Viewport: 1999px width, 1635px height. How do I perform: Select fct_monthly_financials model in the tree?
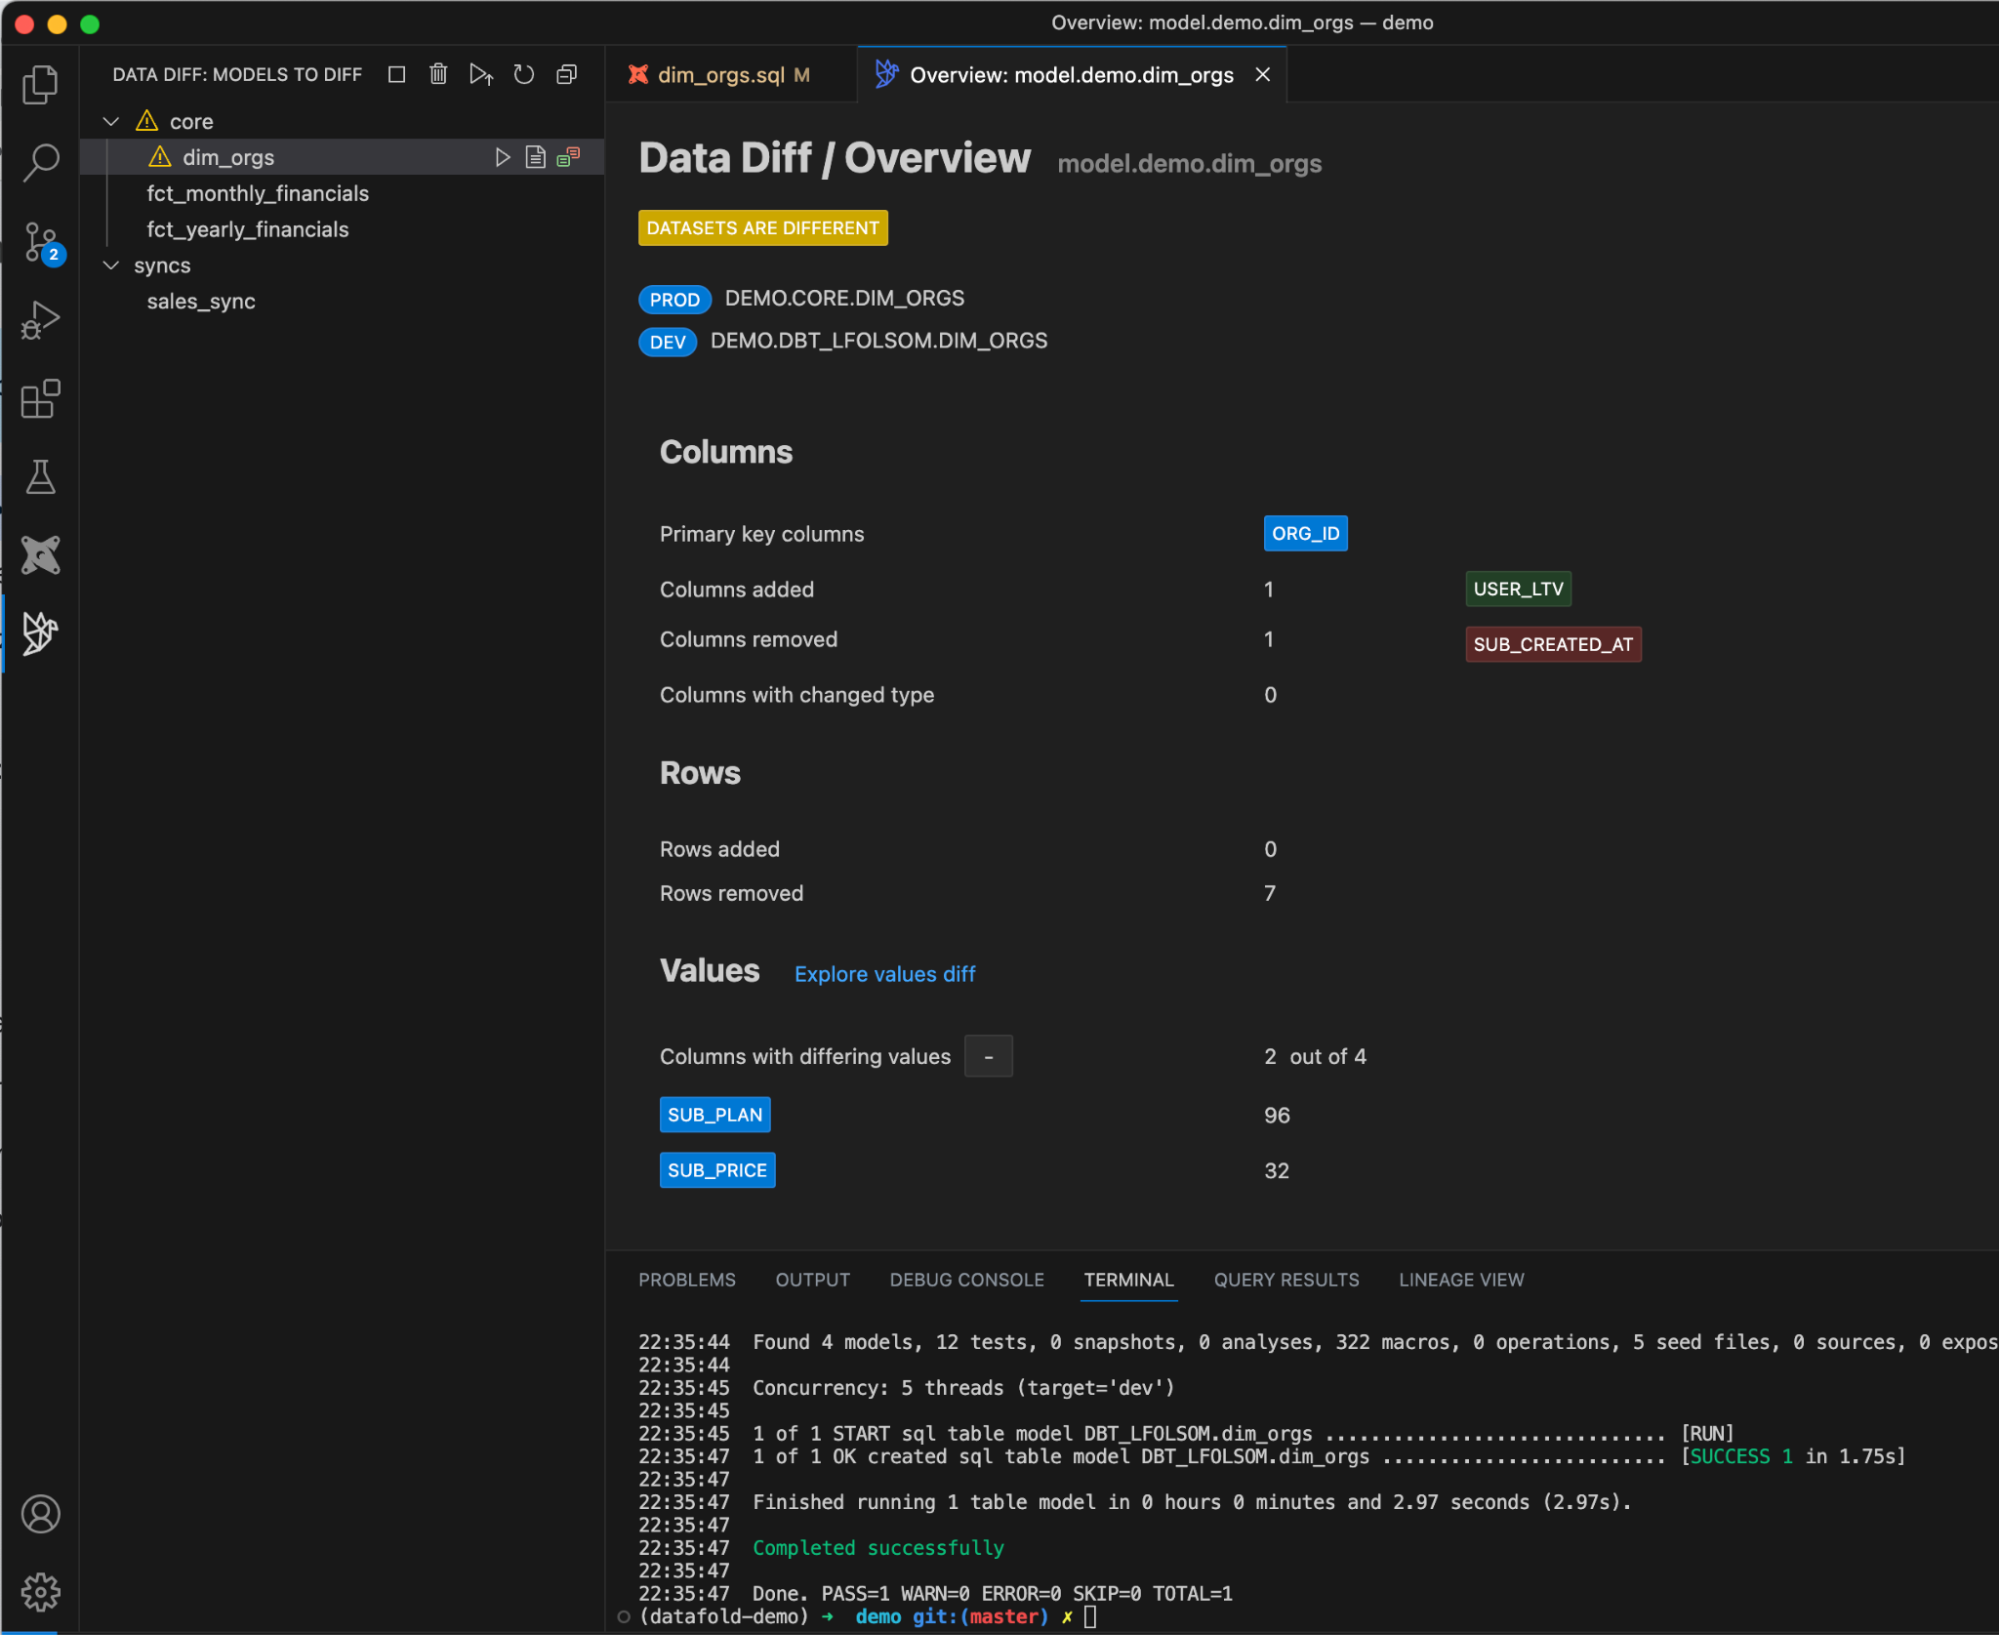pyautogui.click(x=257, y=193)
